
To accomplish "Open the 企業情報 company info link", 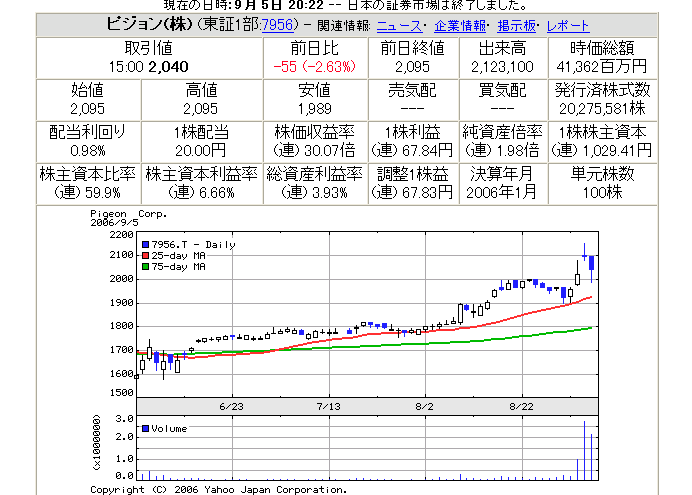I will (x=460, y=26).
